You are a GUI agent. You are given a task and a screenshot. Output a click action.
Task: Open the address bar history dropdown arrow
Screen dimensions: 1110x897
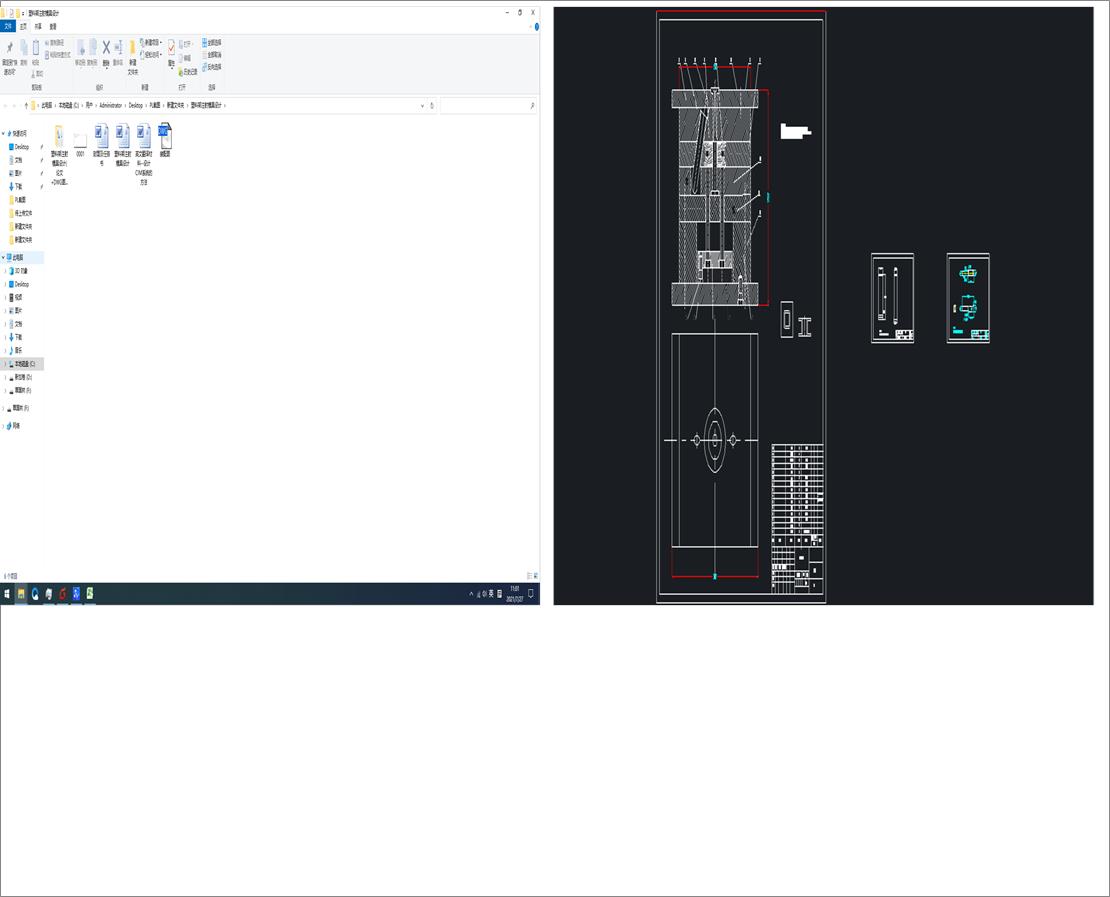423,105
